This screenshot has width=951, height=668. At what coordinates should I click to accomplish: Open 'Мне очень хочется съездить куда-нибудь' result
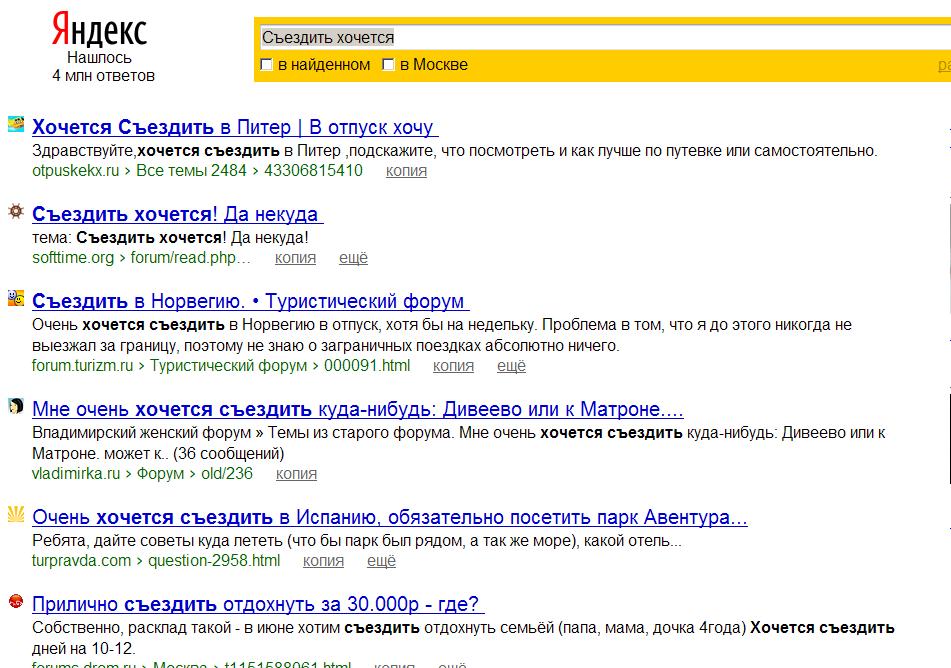pos(358,409)
